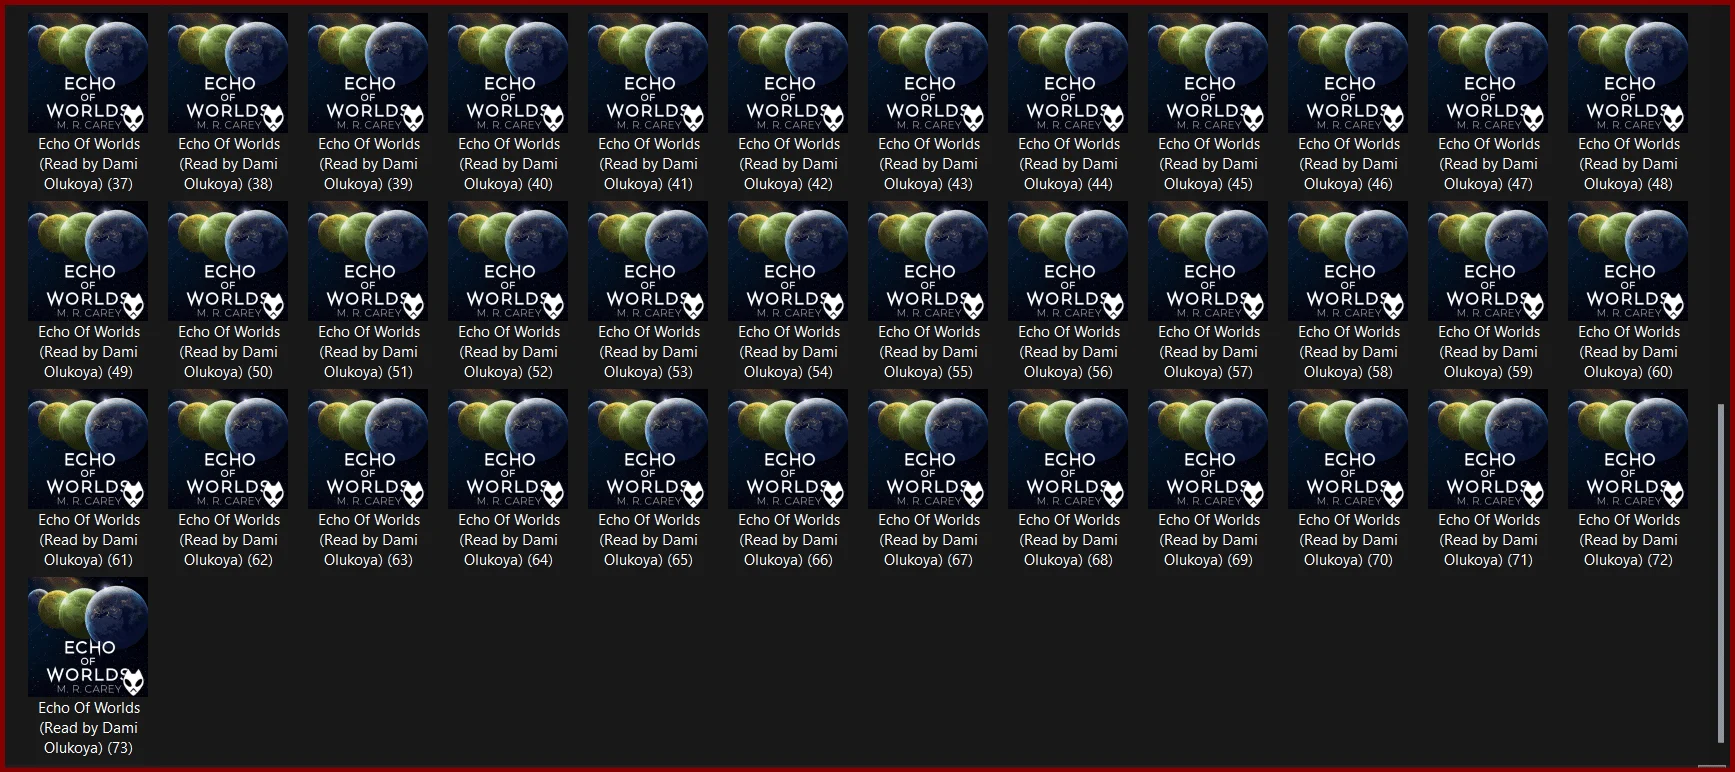Select the Echo Of Worlds (49) cover icon
Image resolution: width=1735 pixels, height=772 pixels.
click(x=88, y=261)
